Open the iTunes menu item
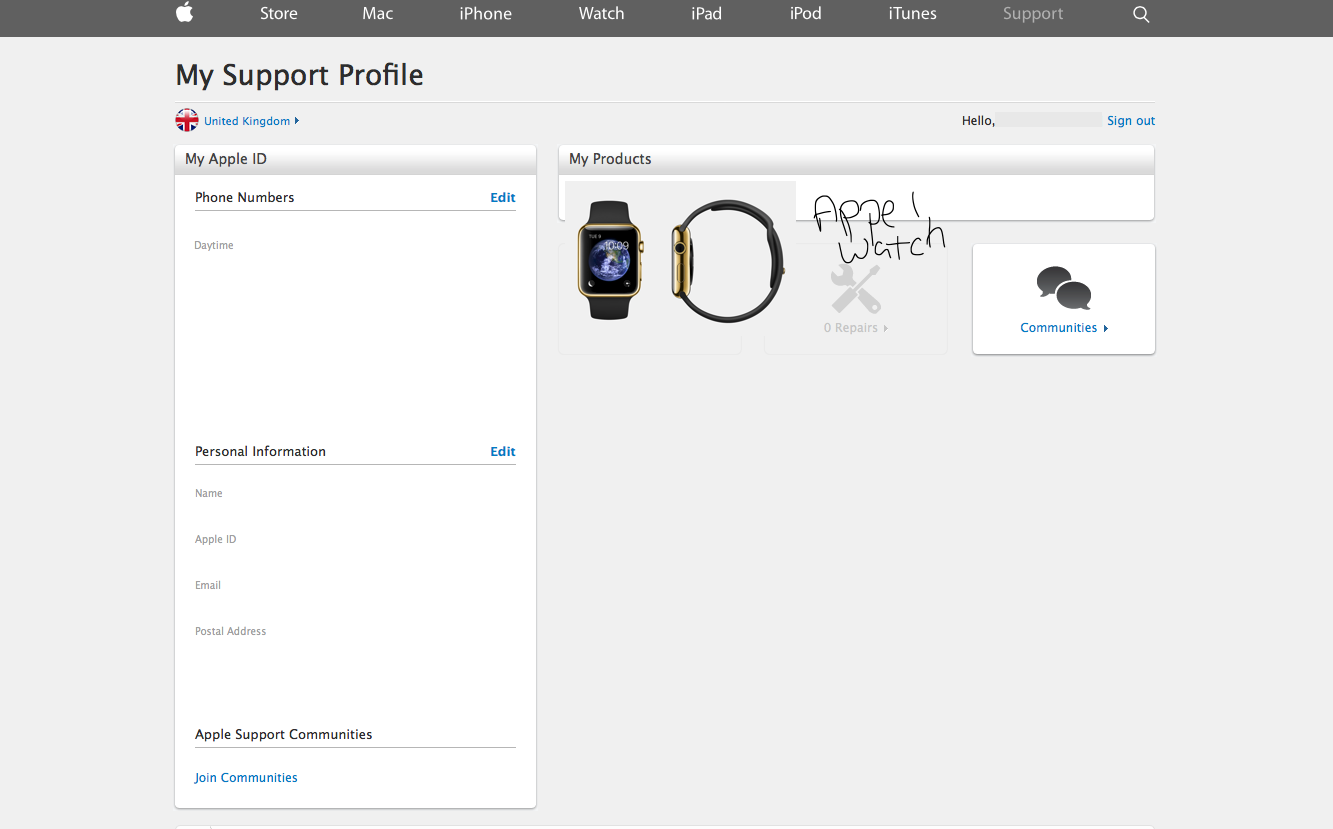 pyautogui.click(x=912, y=14)
